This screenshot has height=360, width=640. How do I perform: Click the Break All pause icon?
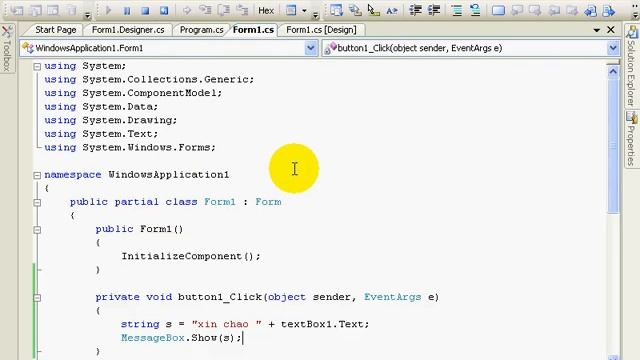coord(127,11)
